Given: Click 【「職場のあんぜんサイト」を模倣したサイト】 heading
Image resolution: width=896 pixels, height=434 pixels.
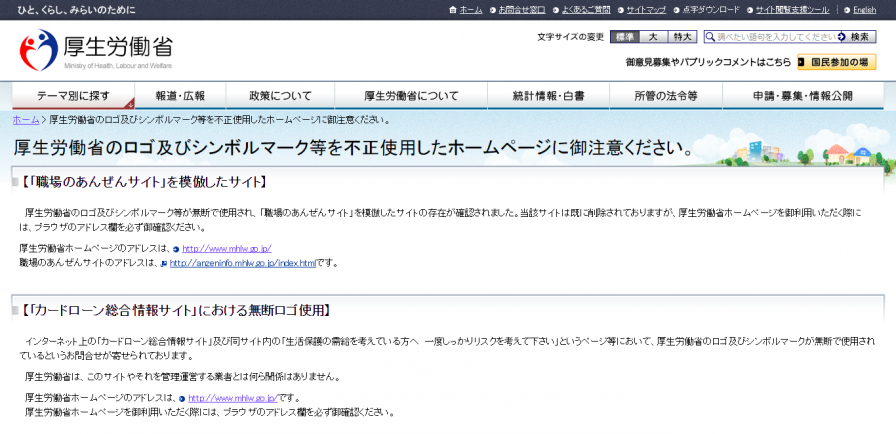Looking at the screenshot, I should click(x=143, y=182).
